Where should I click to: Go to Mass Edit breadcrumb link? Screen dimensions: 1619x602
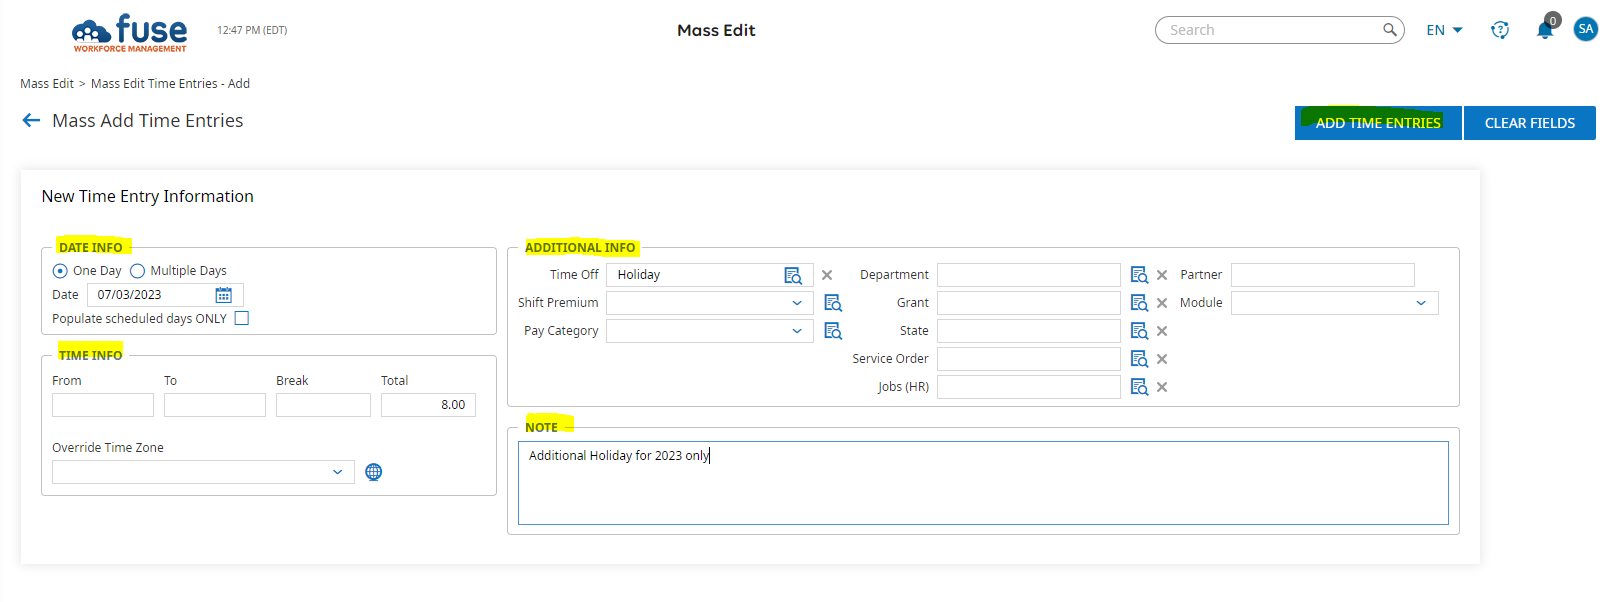pos(47,84)
